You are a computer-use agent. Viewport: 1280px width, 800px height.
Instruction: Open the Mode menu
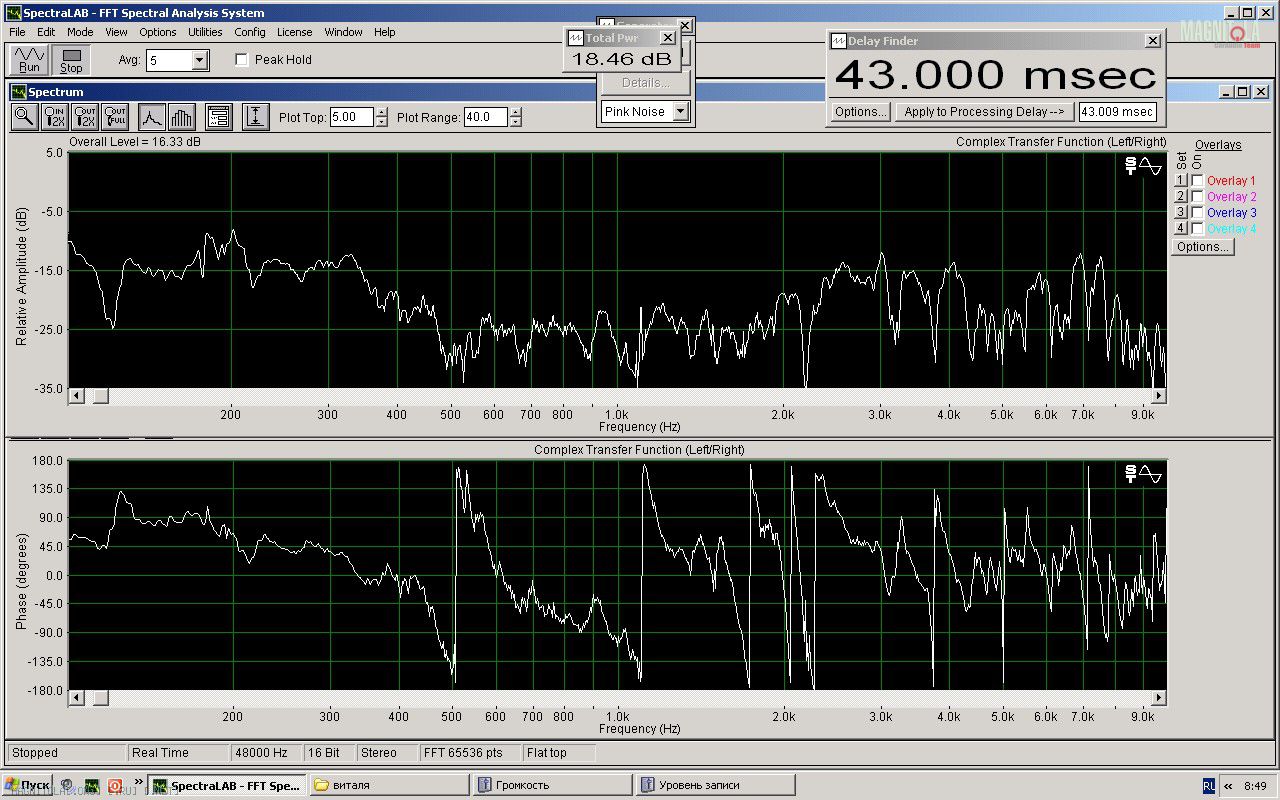80,32
